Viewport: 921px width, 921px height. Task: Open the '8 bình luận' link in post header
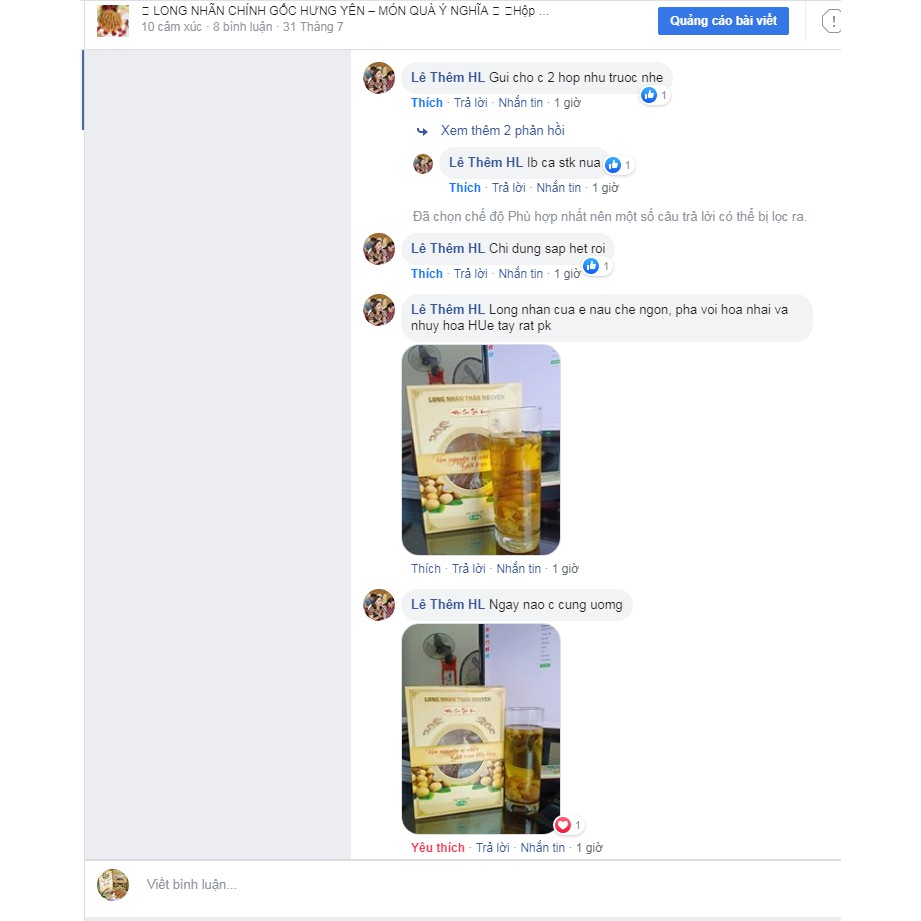pyautogui.click(x=243, y=27)
